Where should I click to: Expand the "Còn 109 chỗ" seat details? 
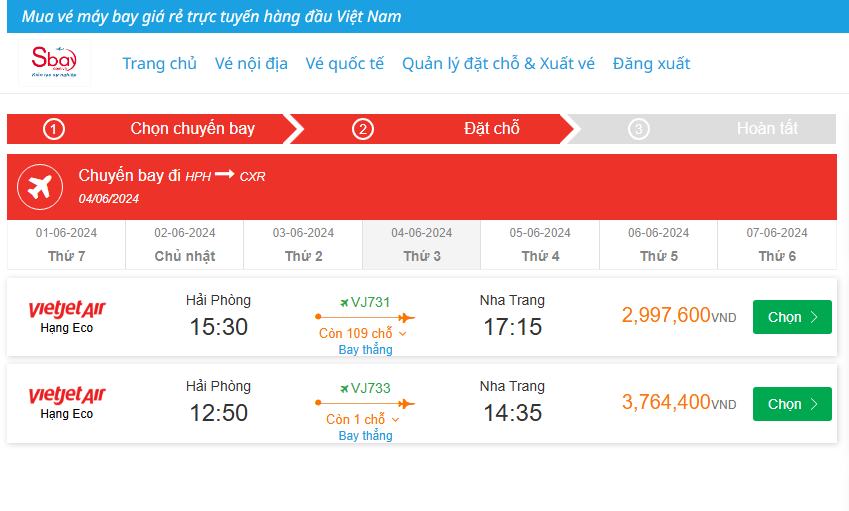[x=363, y=333]
